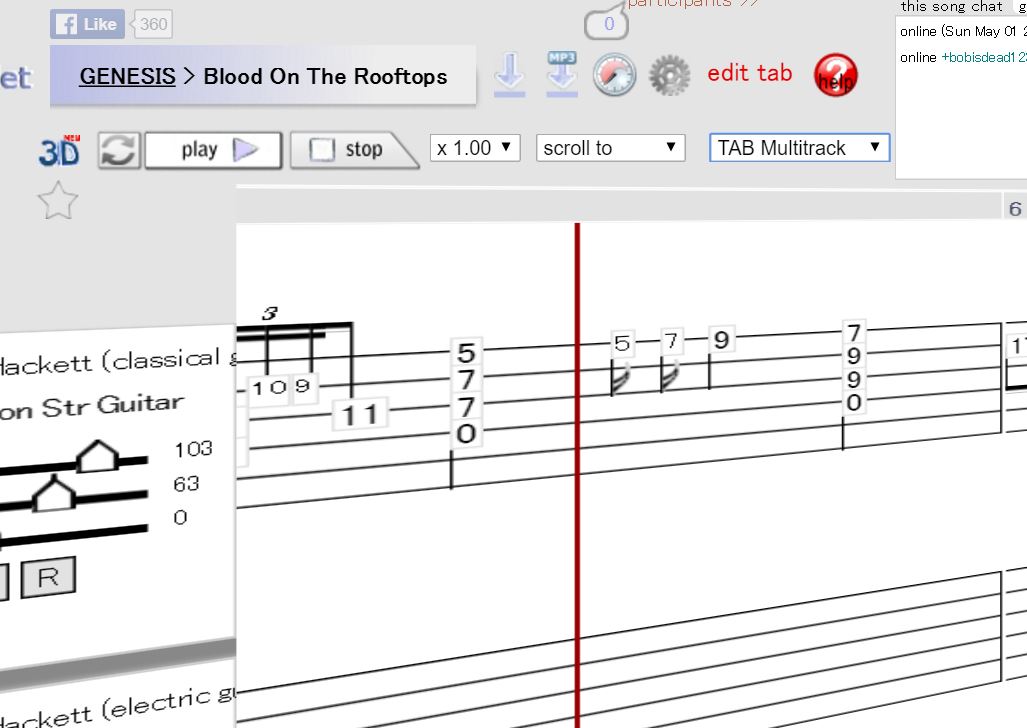This screenshot has height=728, width=1027.
Task: Click the 5-7-7-0 chord on the tab
Action: coord(466,393)
